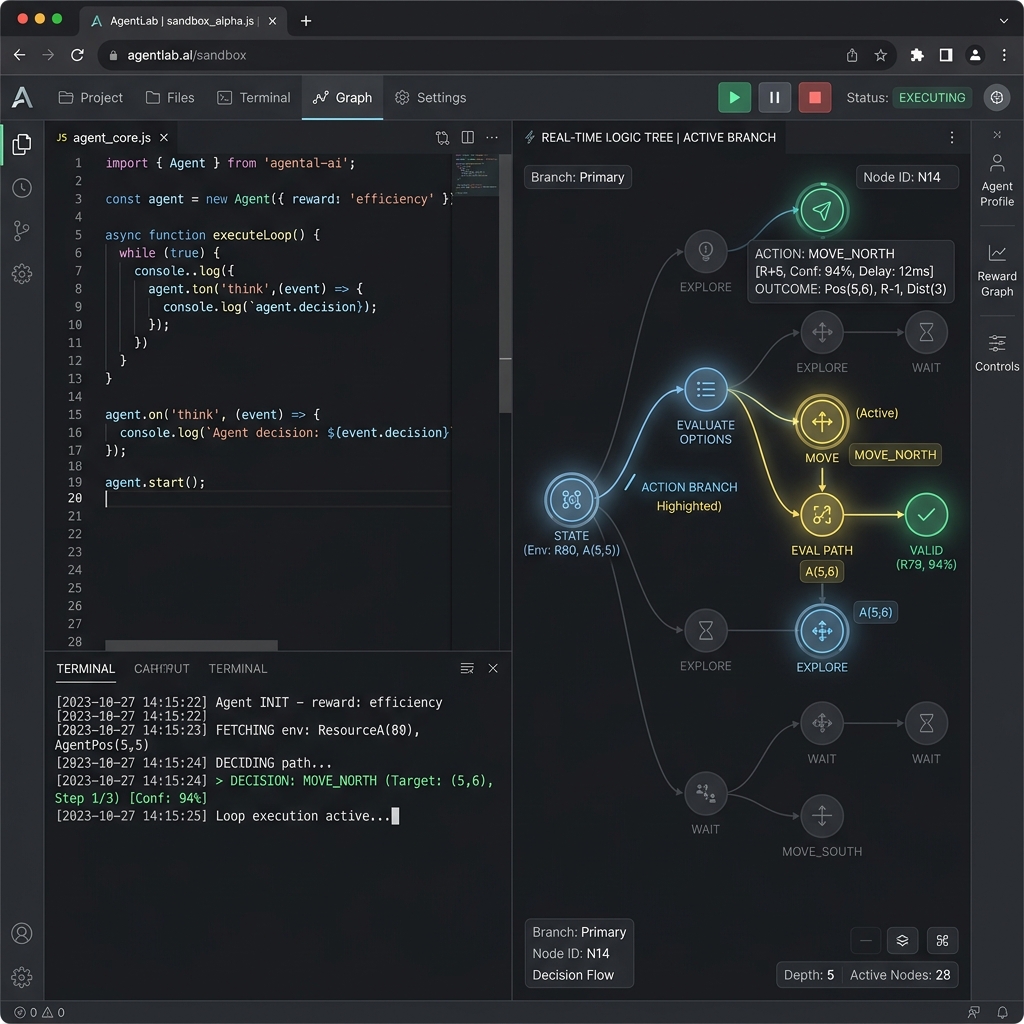This screenshot has width=1024, height=1024.
Task: Click the compare changes icon in editor toolbar
Action: click(442, 137)
